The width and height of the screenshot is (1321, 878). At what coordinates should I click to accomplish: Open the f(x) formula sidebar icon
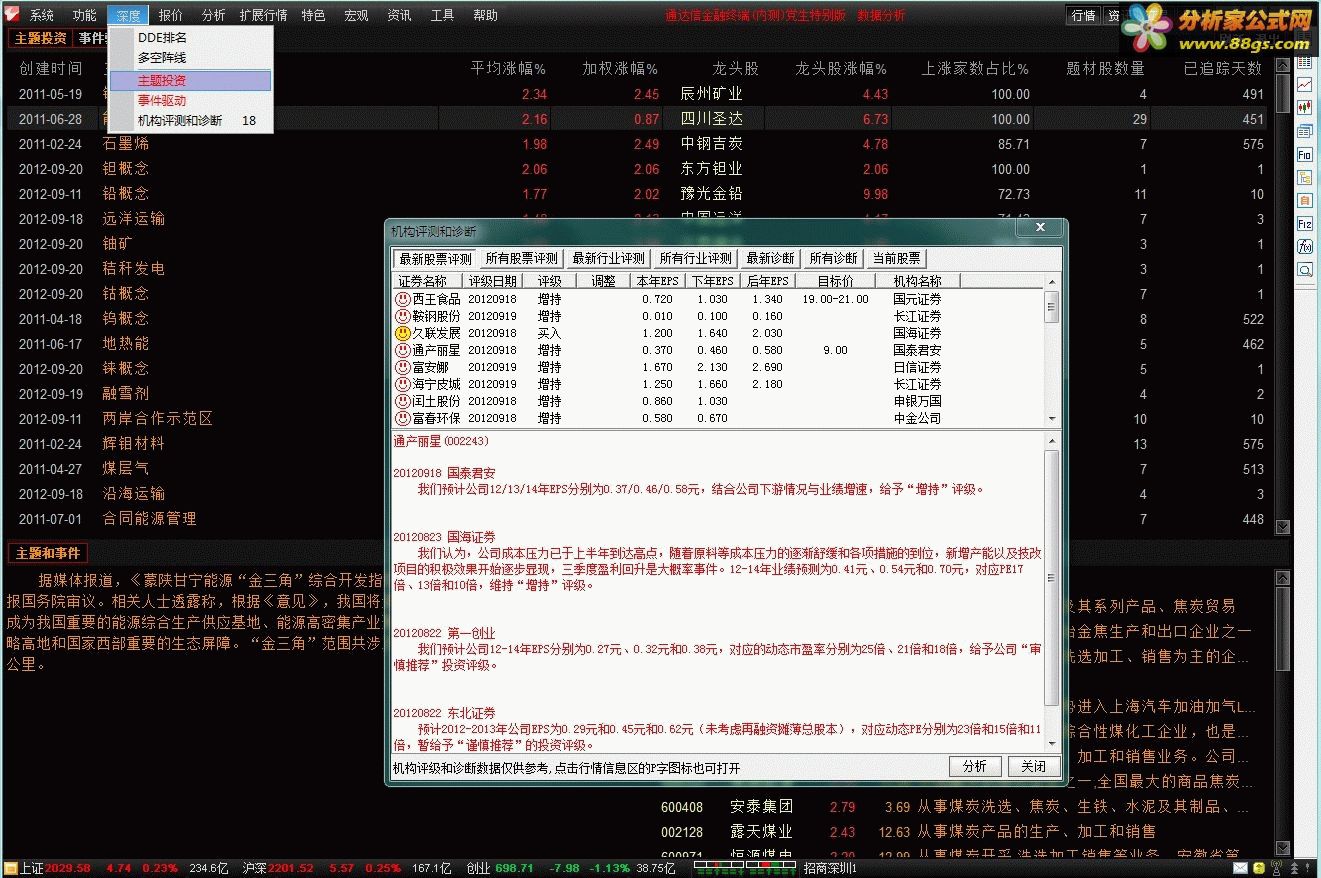1305,247
